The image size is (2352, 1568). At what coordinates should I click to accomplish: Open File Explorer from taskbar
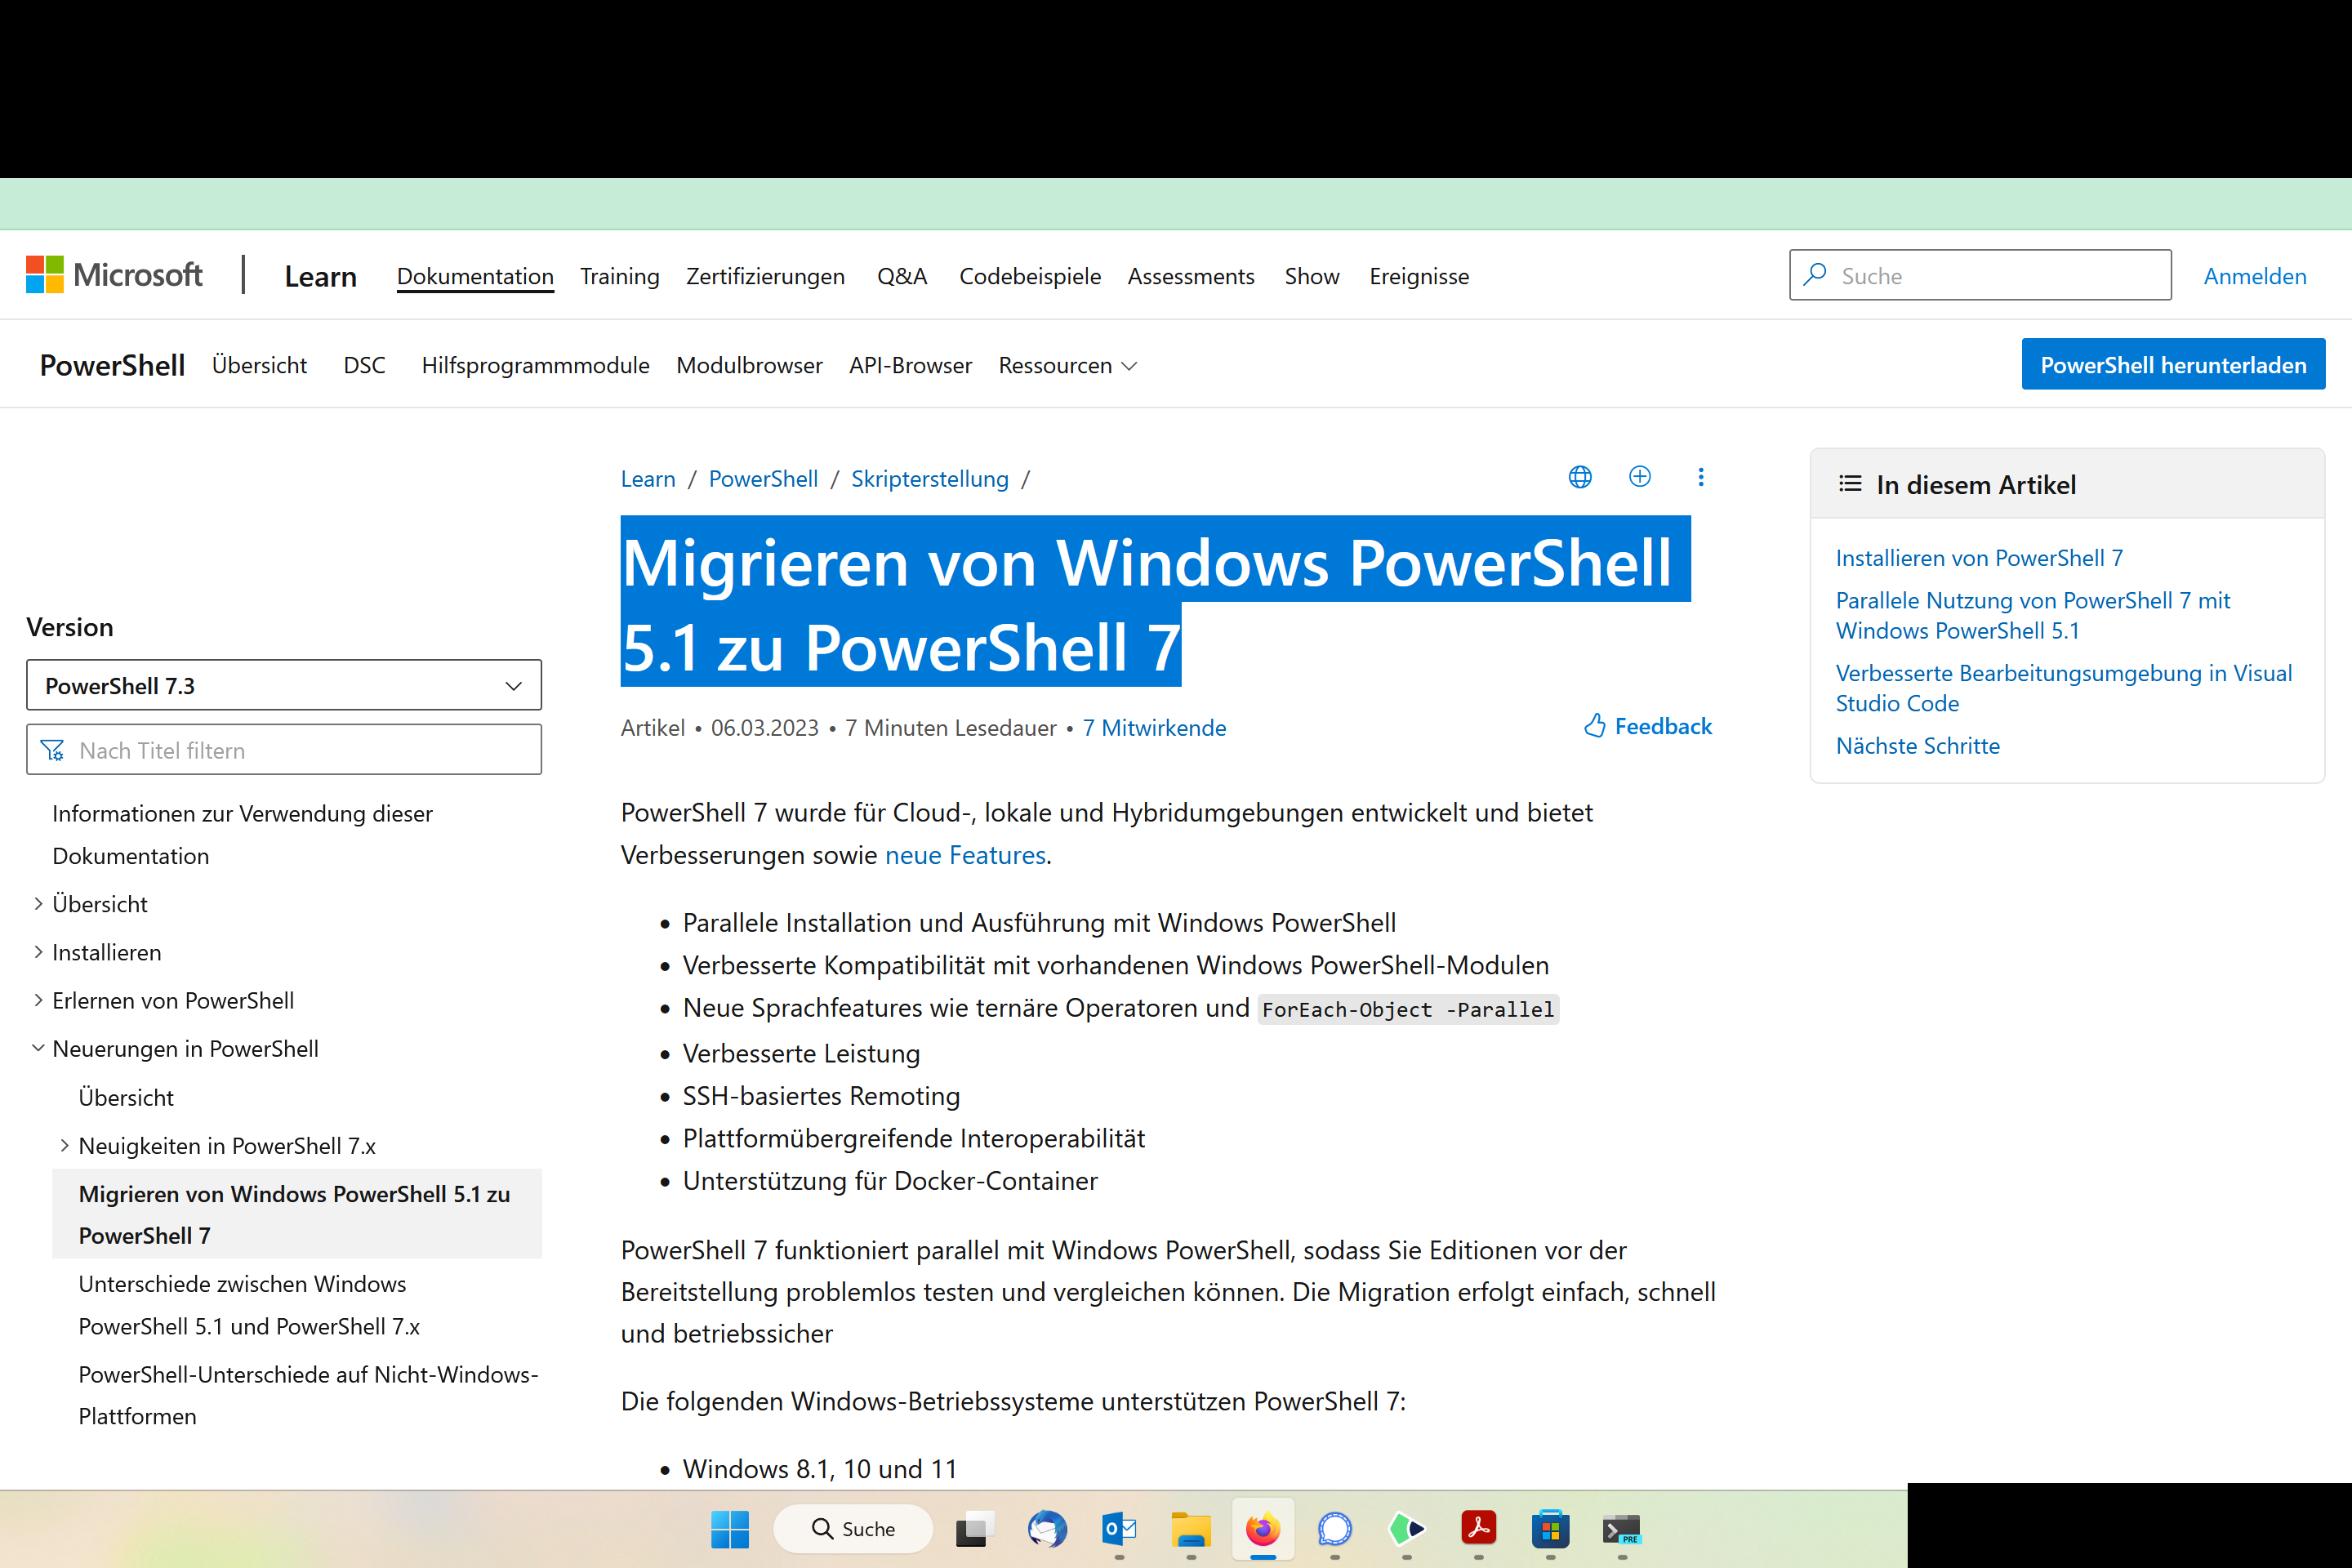pyautogui.click(x=1191, y=1529)
